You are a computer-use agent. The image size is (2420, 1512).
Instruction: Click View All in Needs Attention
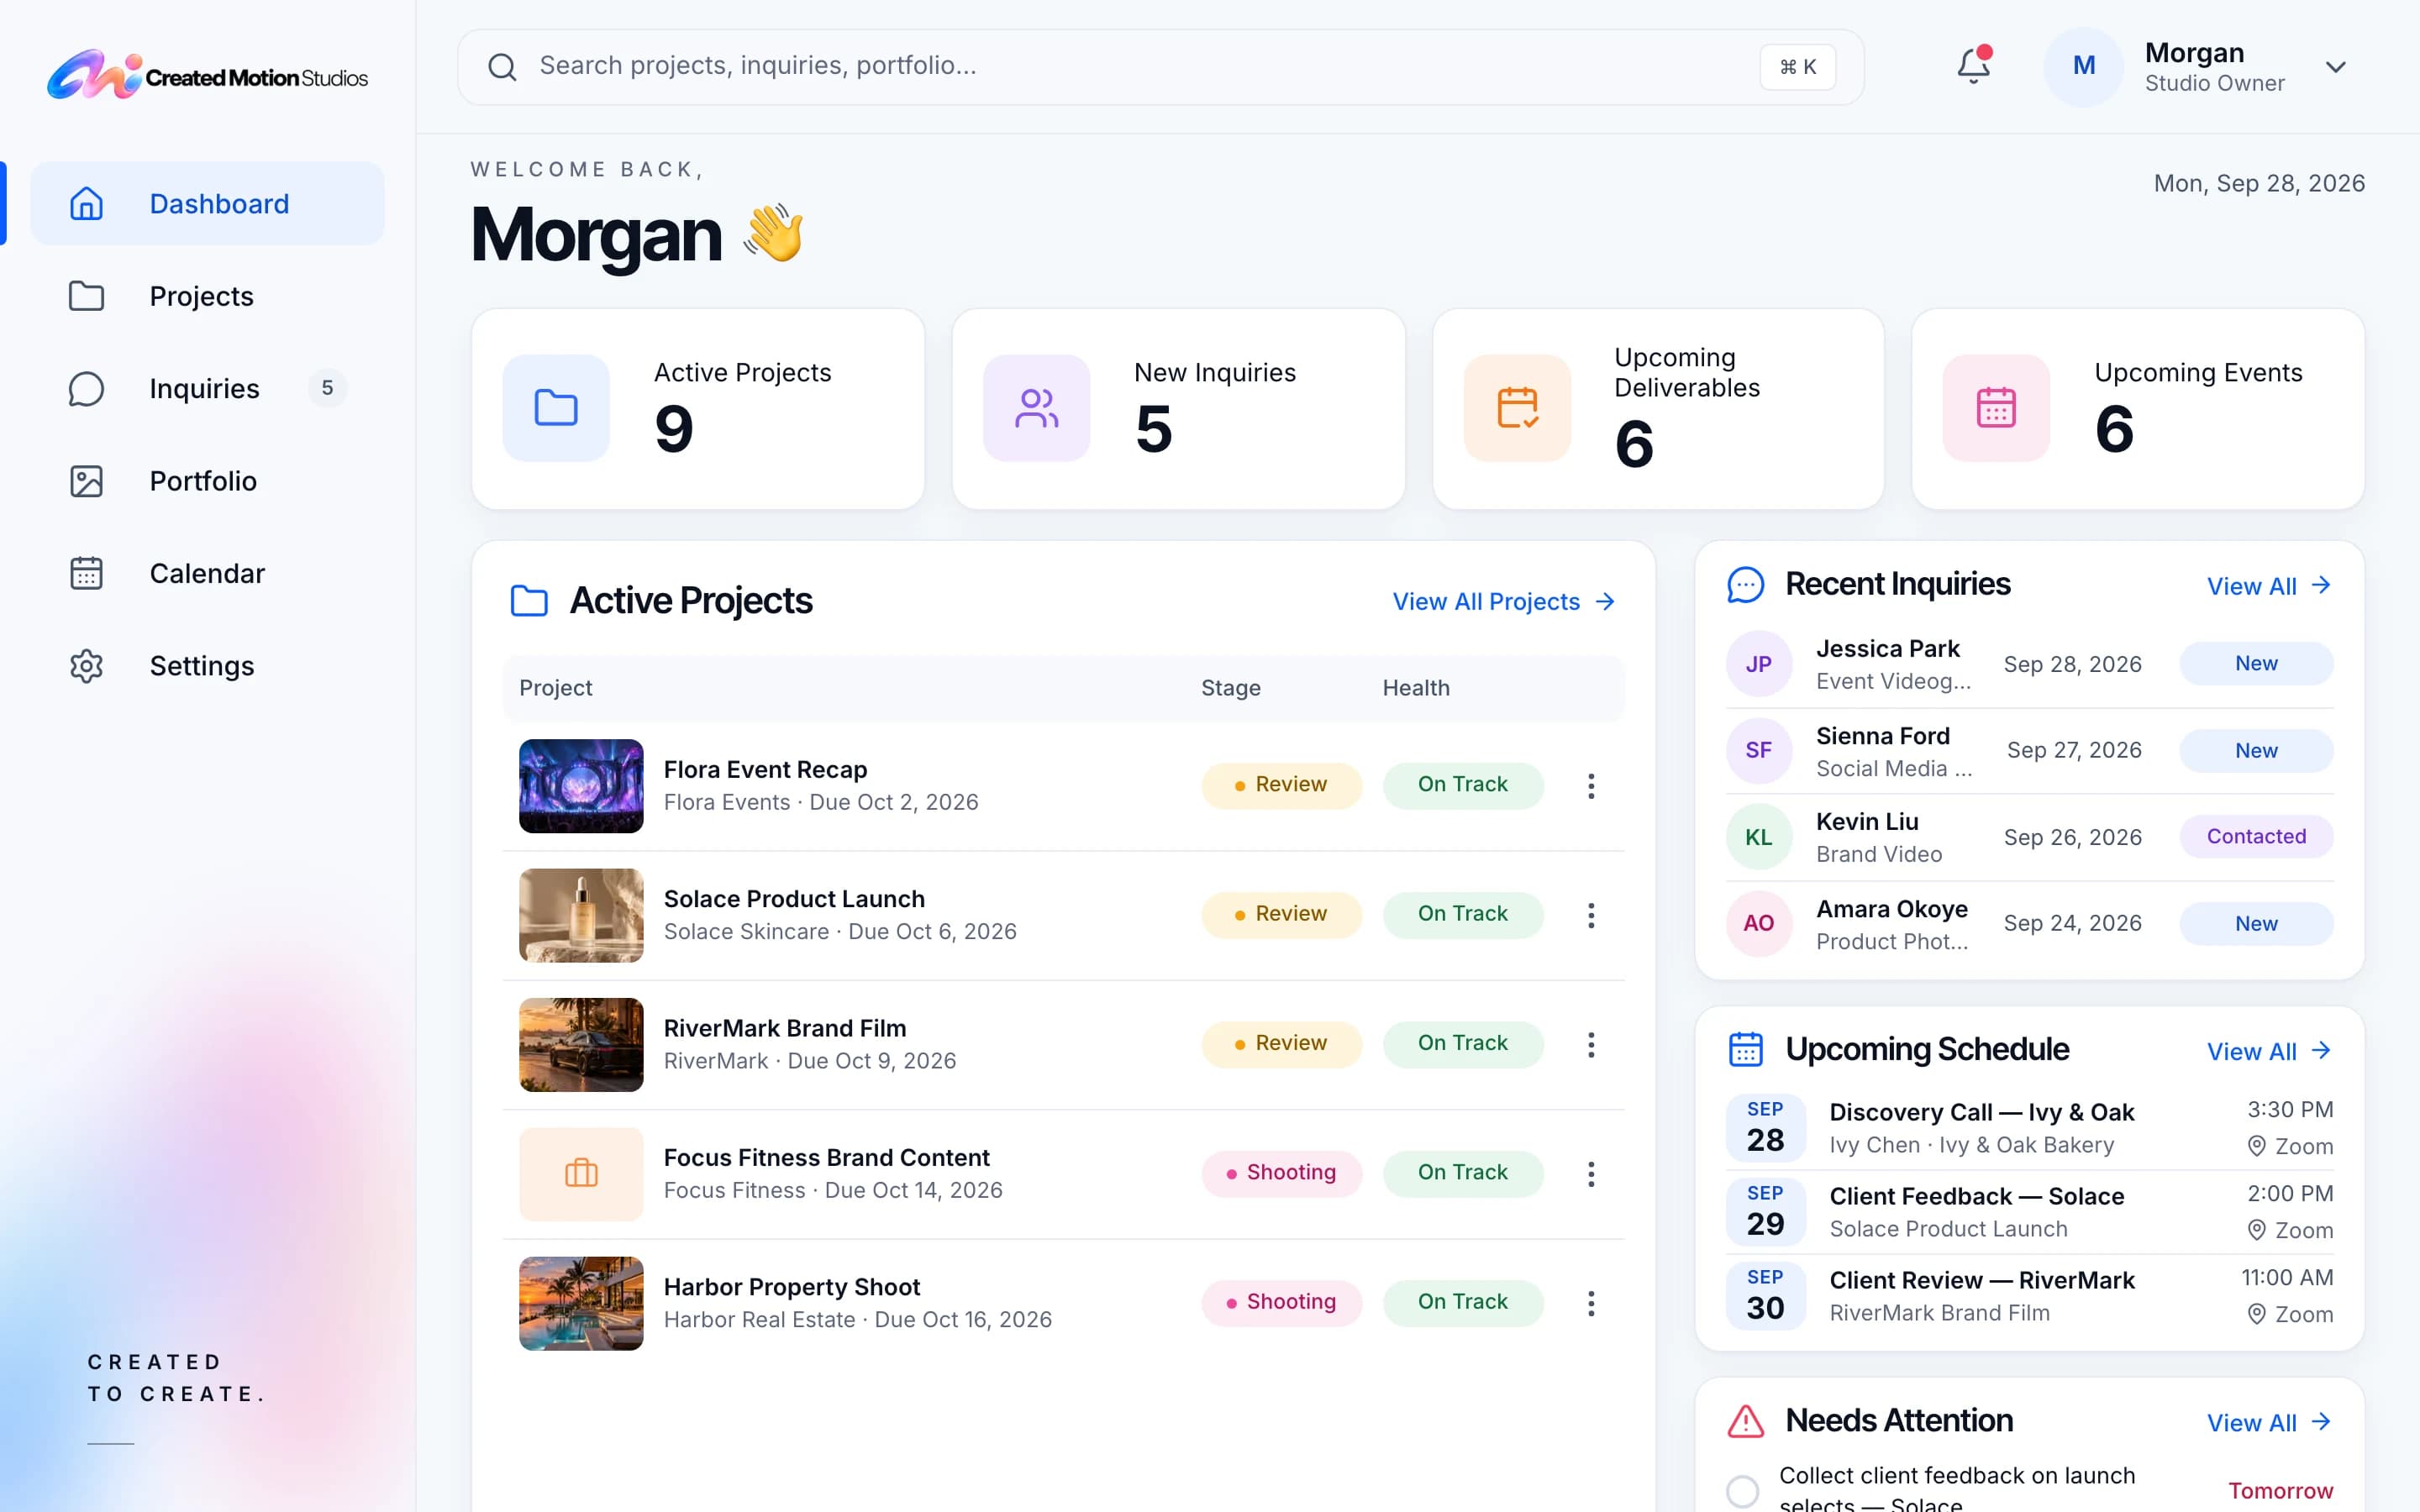2269,1422
